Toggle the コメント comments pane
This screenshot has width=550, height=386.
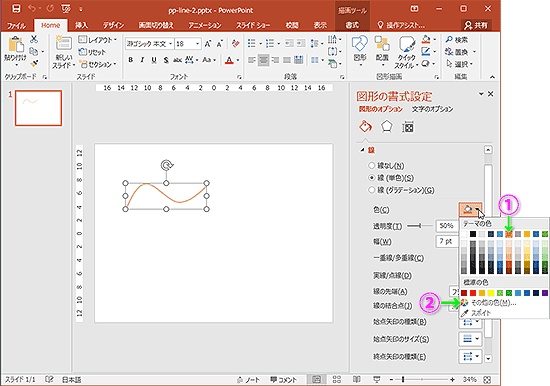pyautogui.click(x=283, y=380)
